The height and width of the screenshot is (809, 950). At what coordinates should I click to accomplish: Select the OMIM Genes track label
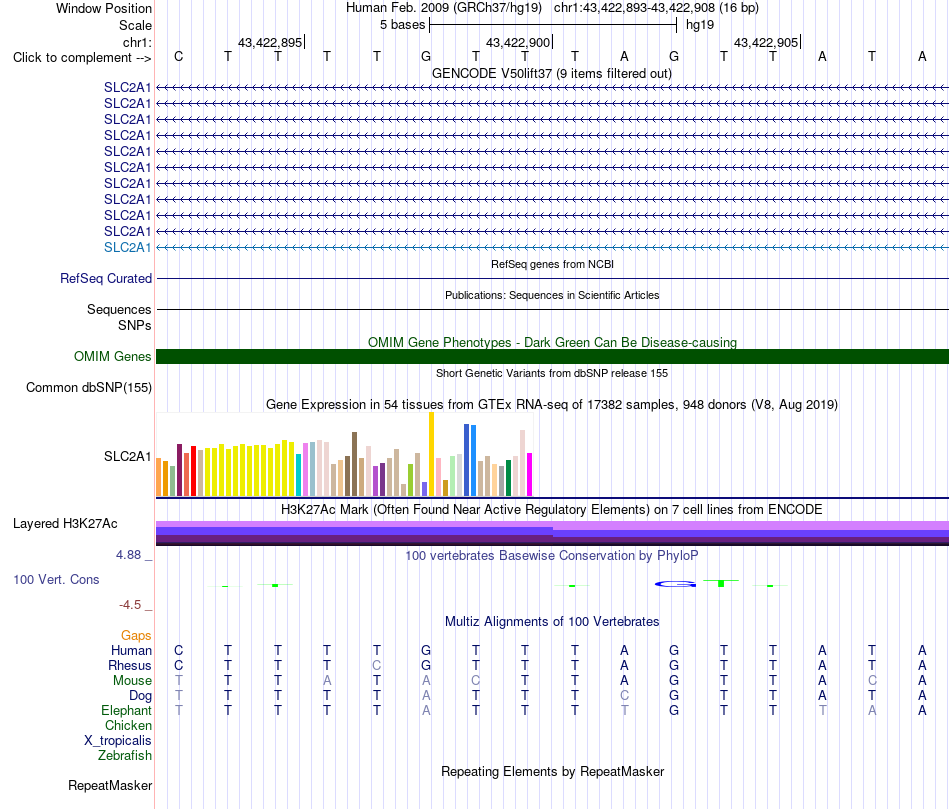point(113,356)
